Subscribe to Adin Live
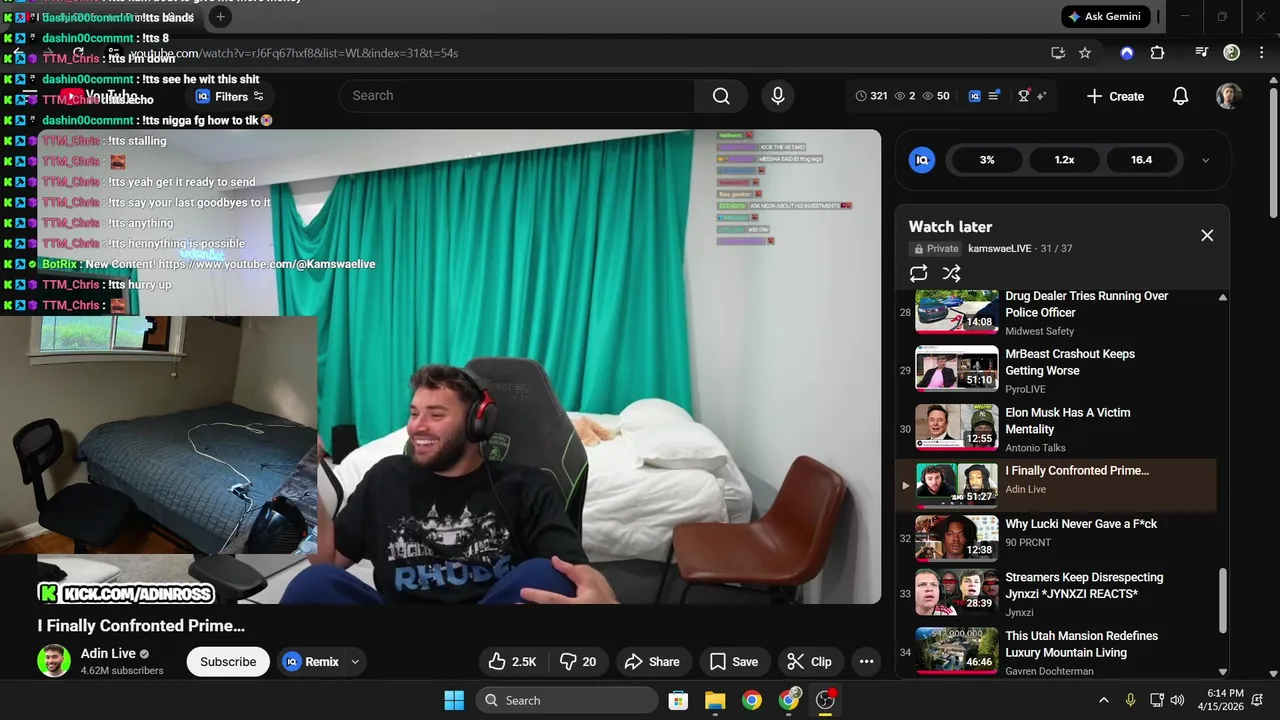 (228, 662)
